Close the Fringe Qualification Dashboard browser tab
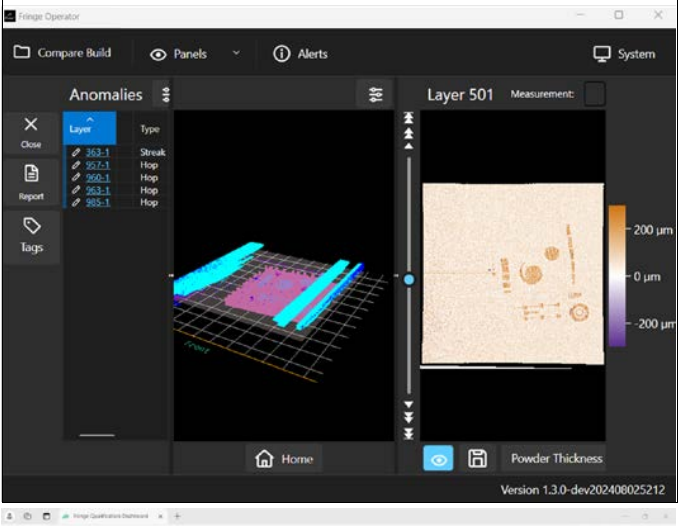 pyautogui.click(x=160, y=516)
